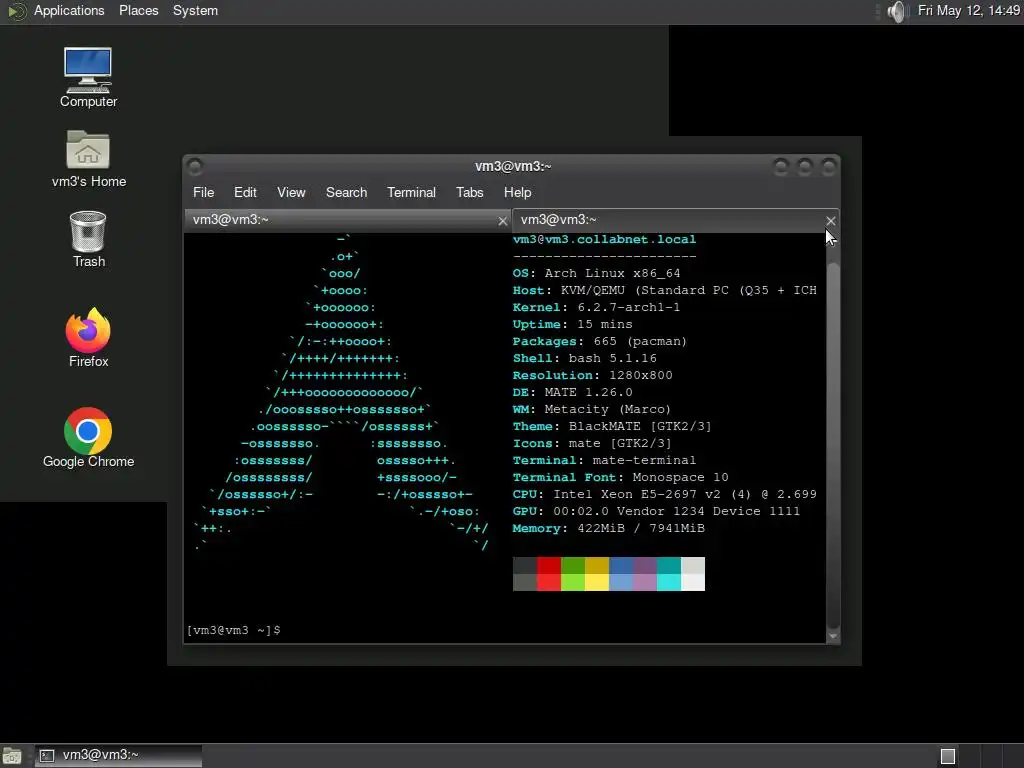The width and height of the screenshot is (1024, 768).
Task: Click the scrollbar down arrow in terminal
Action: [x=833, y=636]
